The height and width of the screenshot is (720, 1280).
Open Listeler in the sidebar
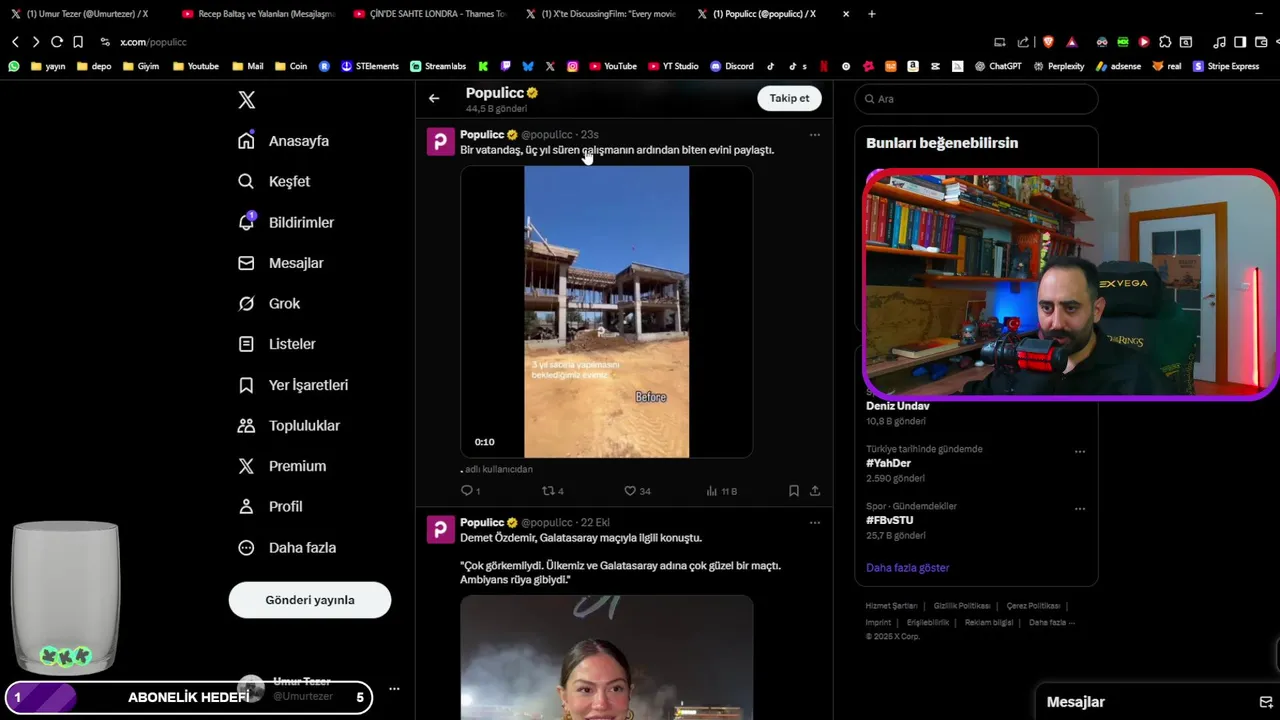point(276,344)
